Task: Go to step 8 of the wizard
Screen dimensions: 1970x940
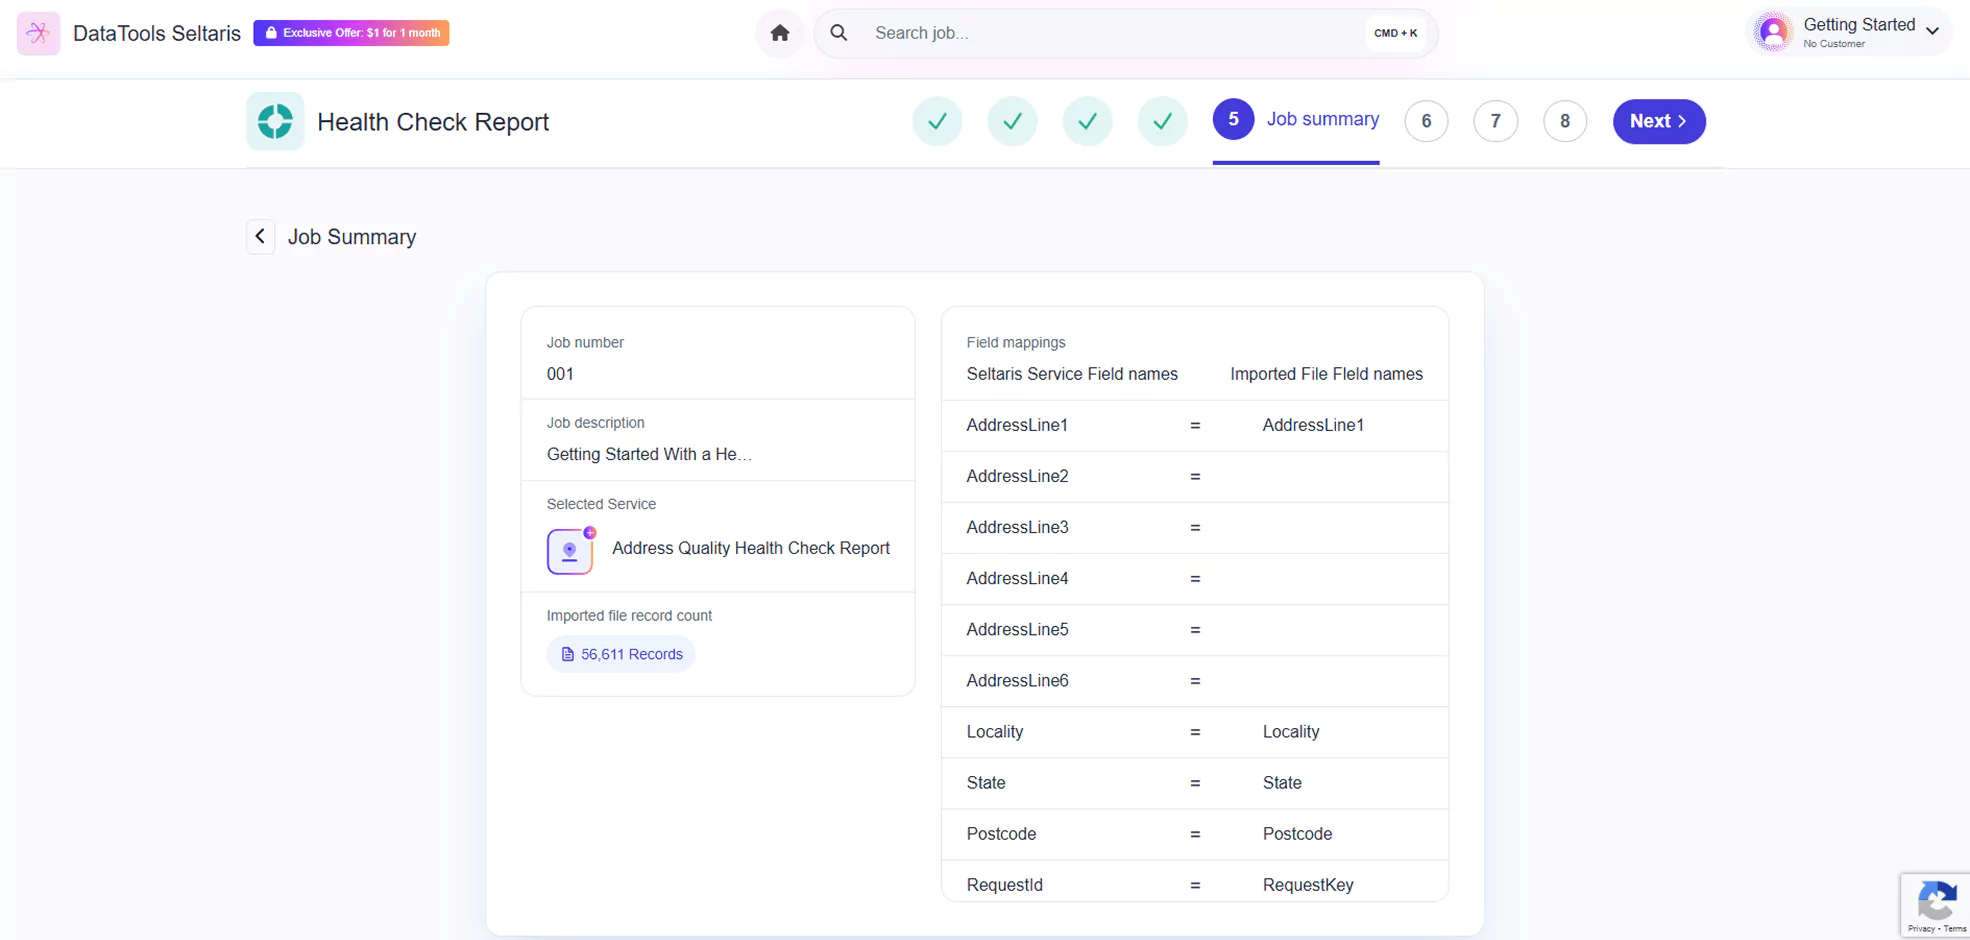Action: point(1564,121)
